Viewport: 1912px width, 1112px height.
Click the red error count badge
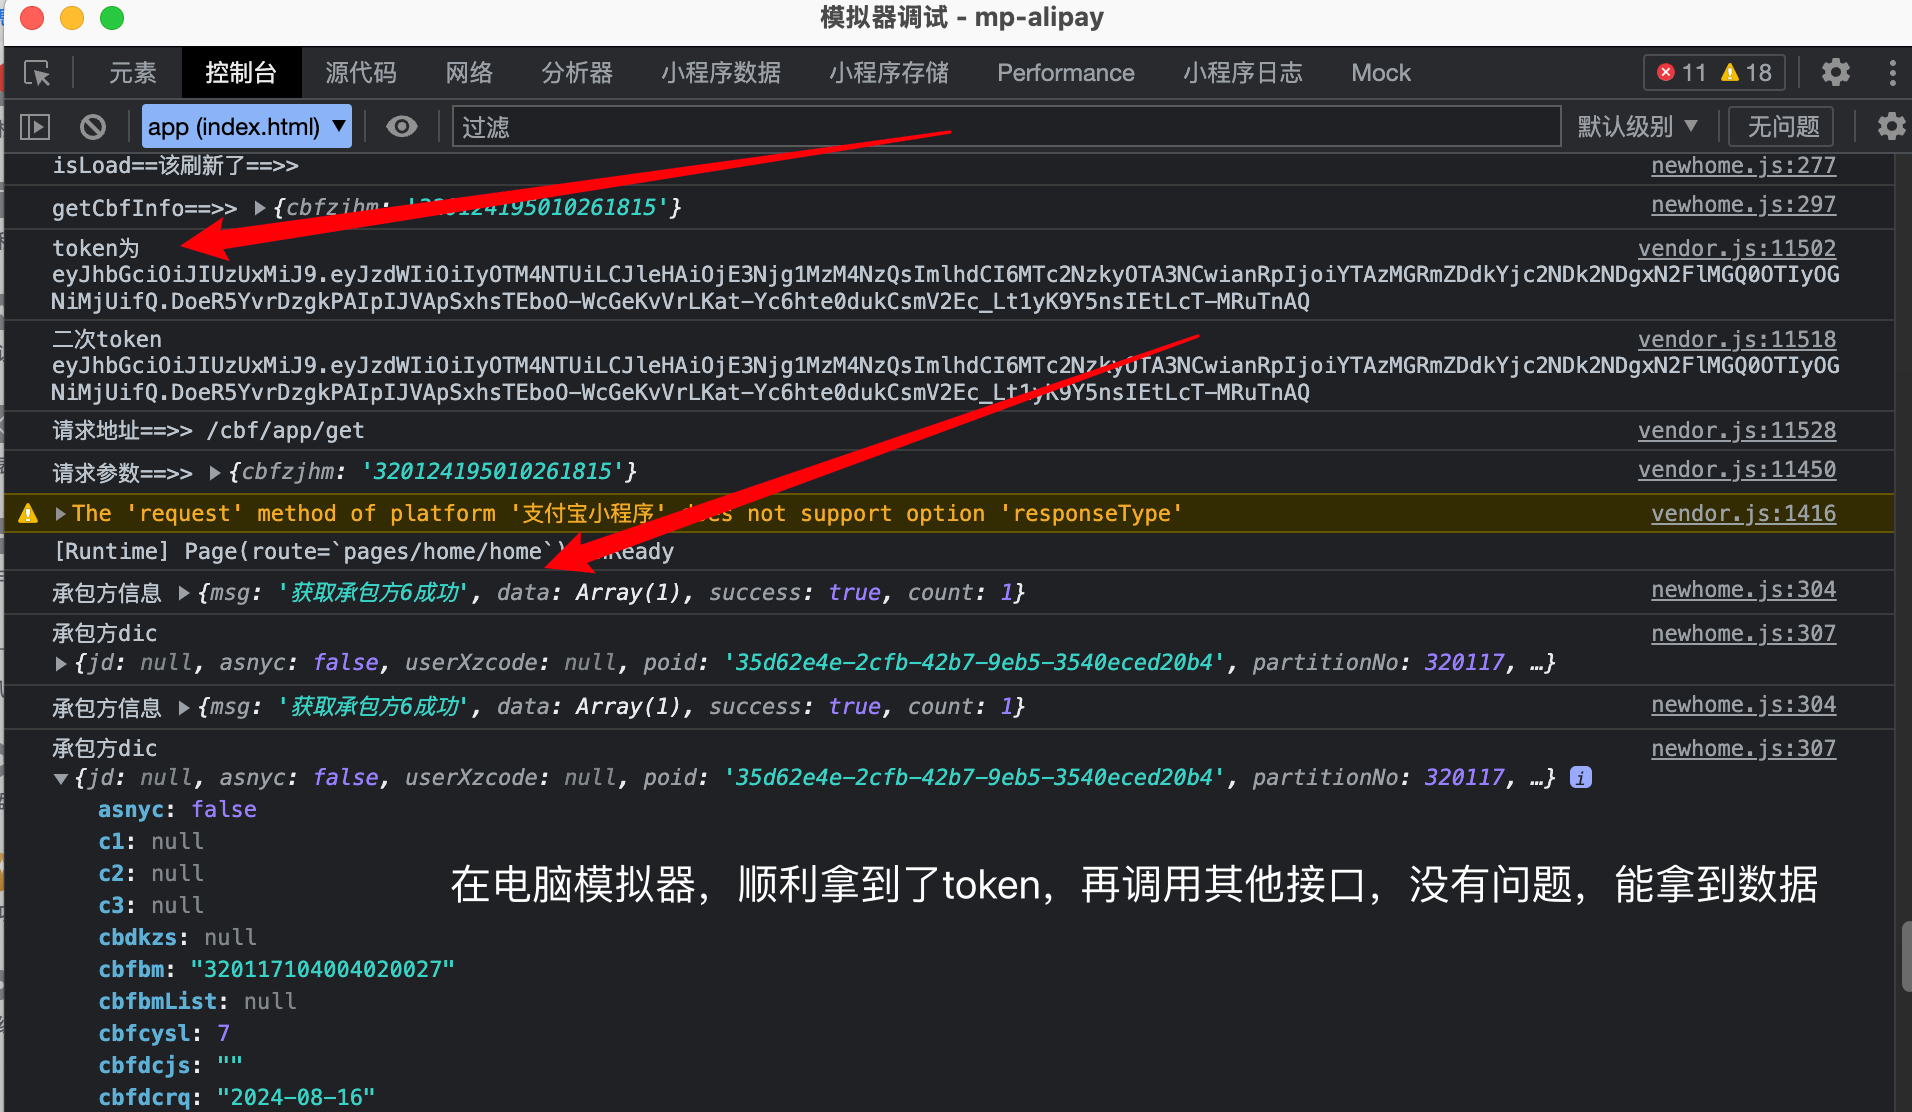point(1682,73)
